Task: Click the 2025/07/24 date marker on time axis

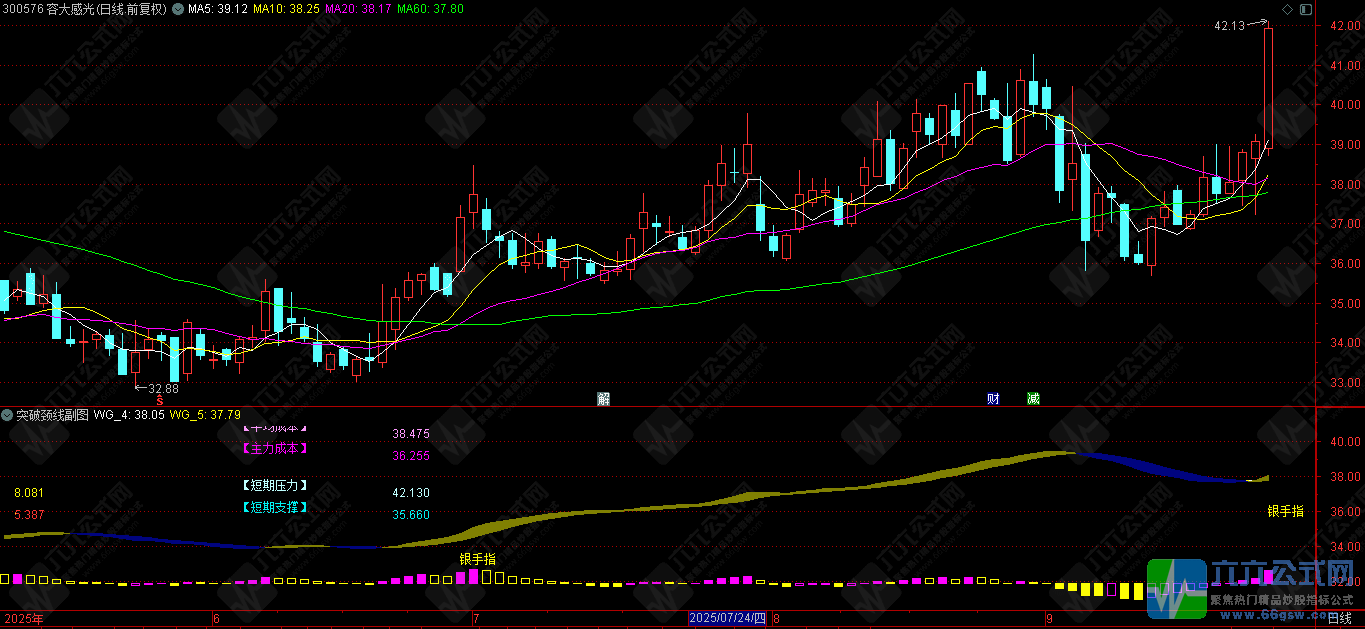Action: (727, 619)
